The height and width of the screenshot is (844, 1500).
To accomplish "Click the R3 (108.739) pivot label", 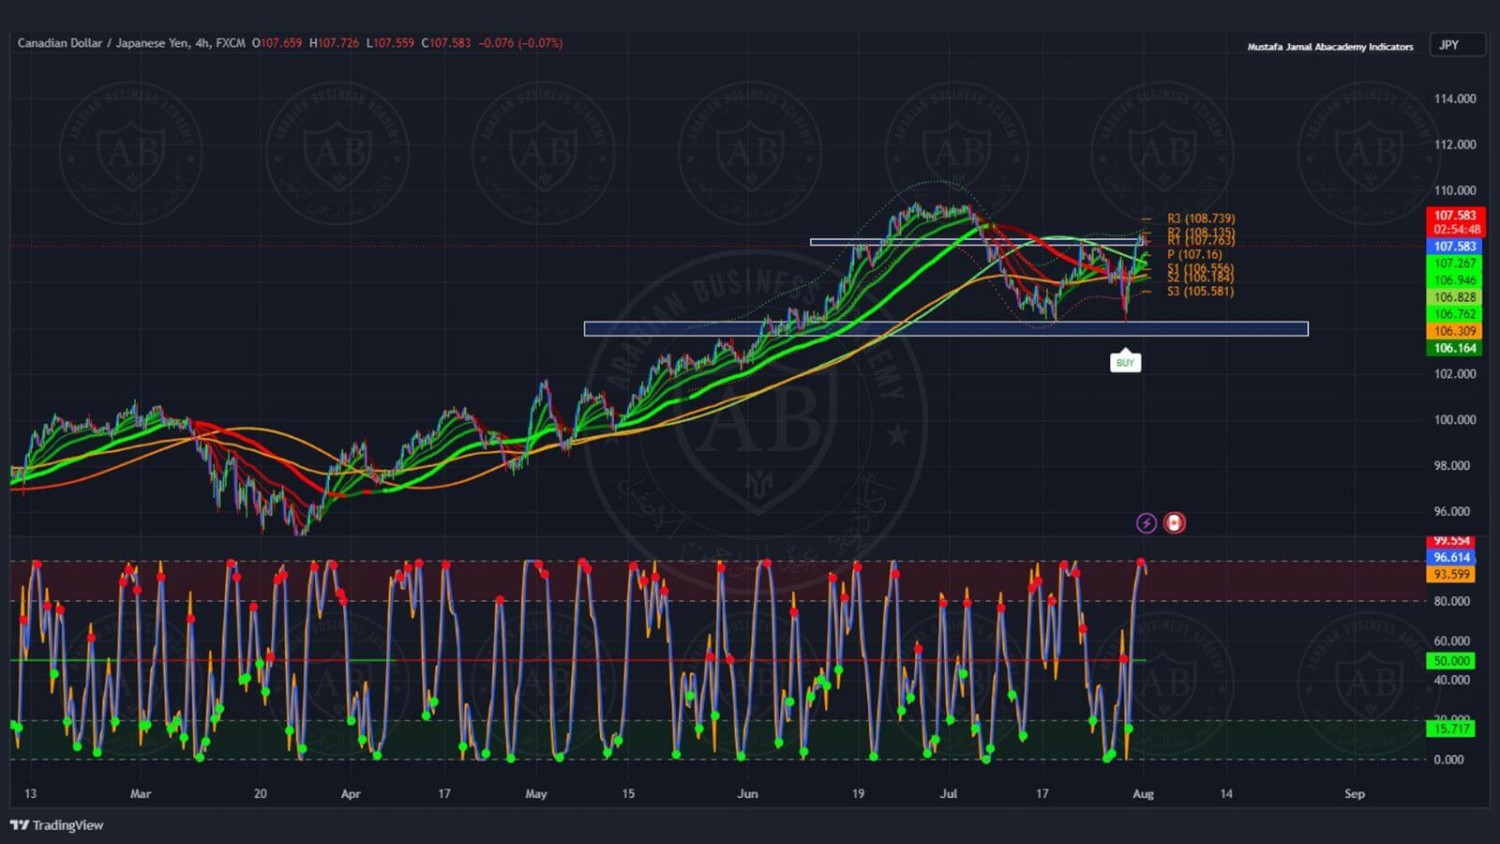I will pos(1200,218).
